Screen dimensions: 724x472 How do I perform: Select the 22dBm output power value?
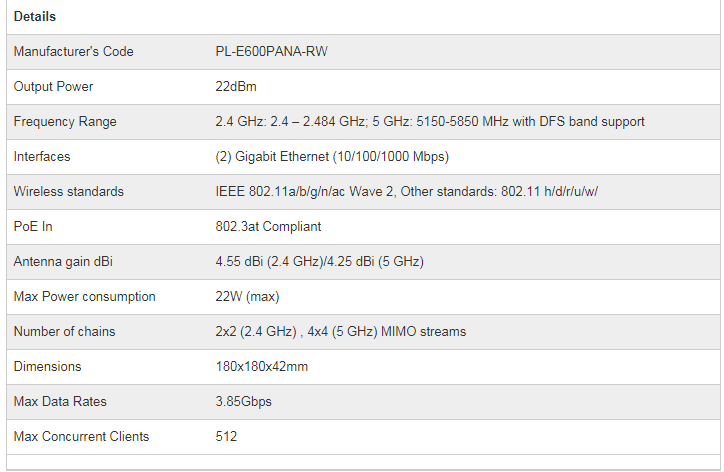(x=236, y=87)
